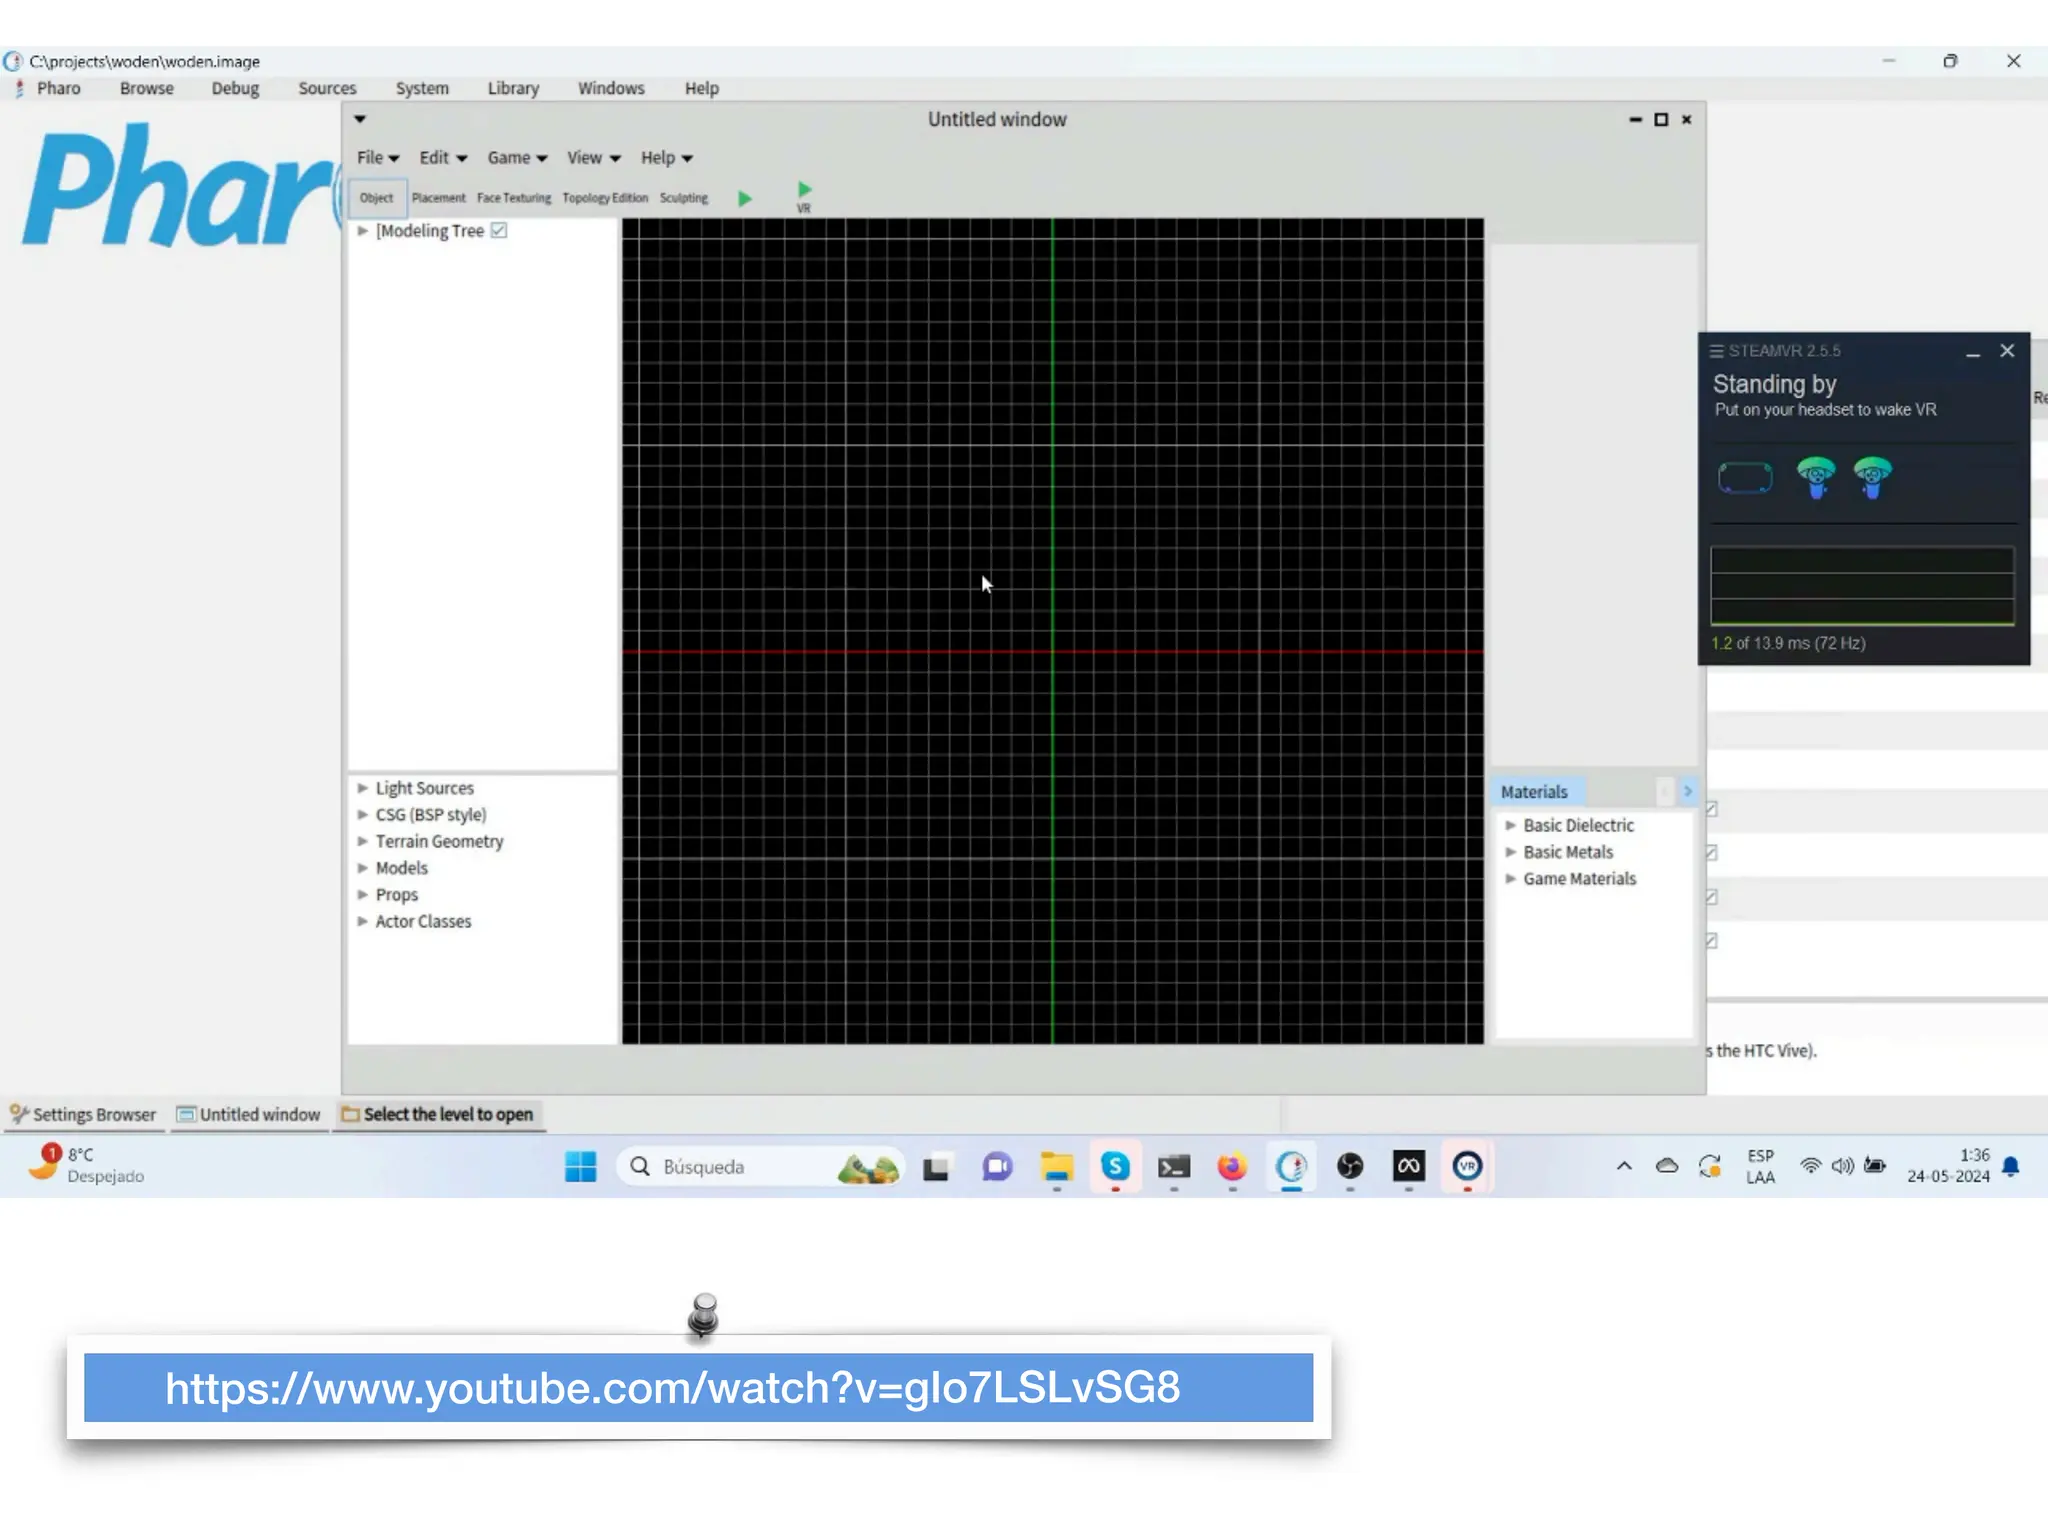The width and height of the screenshot is (2048, 1536).
Task: Open the Skype icon in taskbar
Action: pyautogui.click(x=1115, y=1166)
